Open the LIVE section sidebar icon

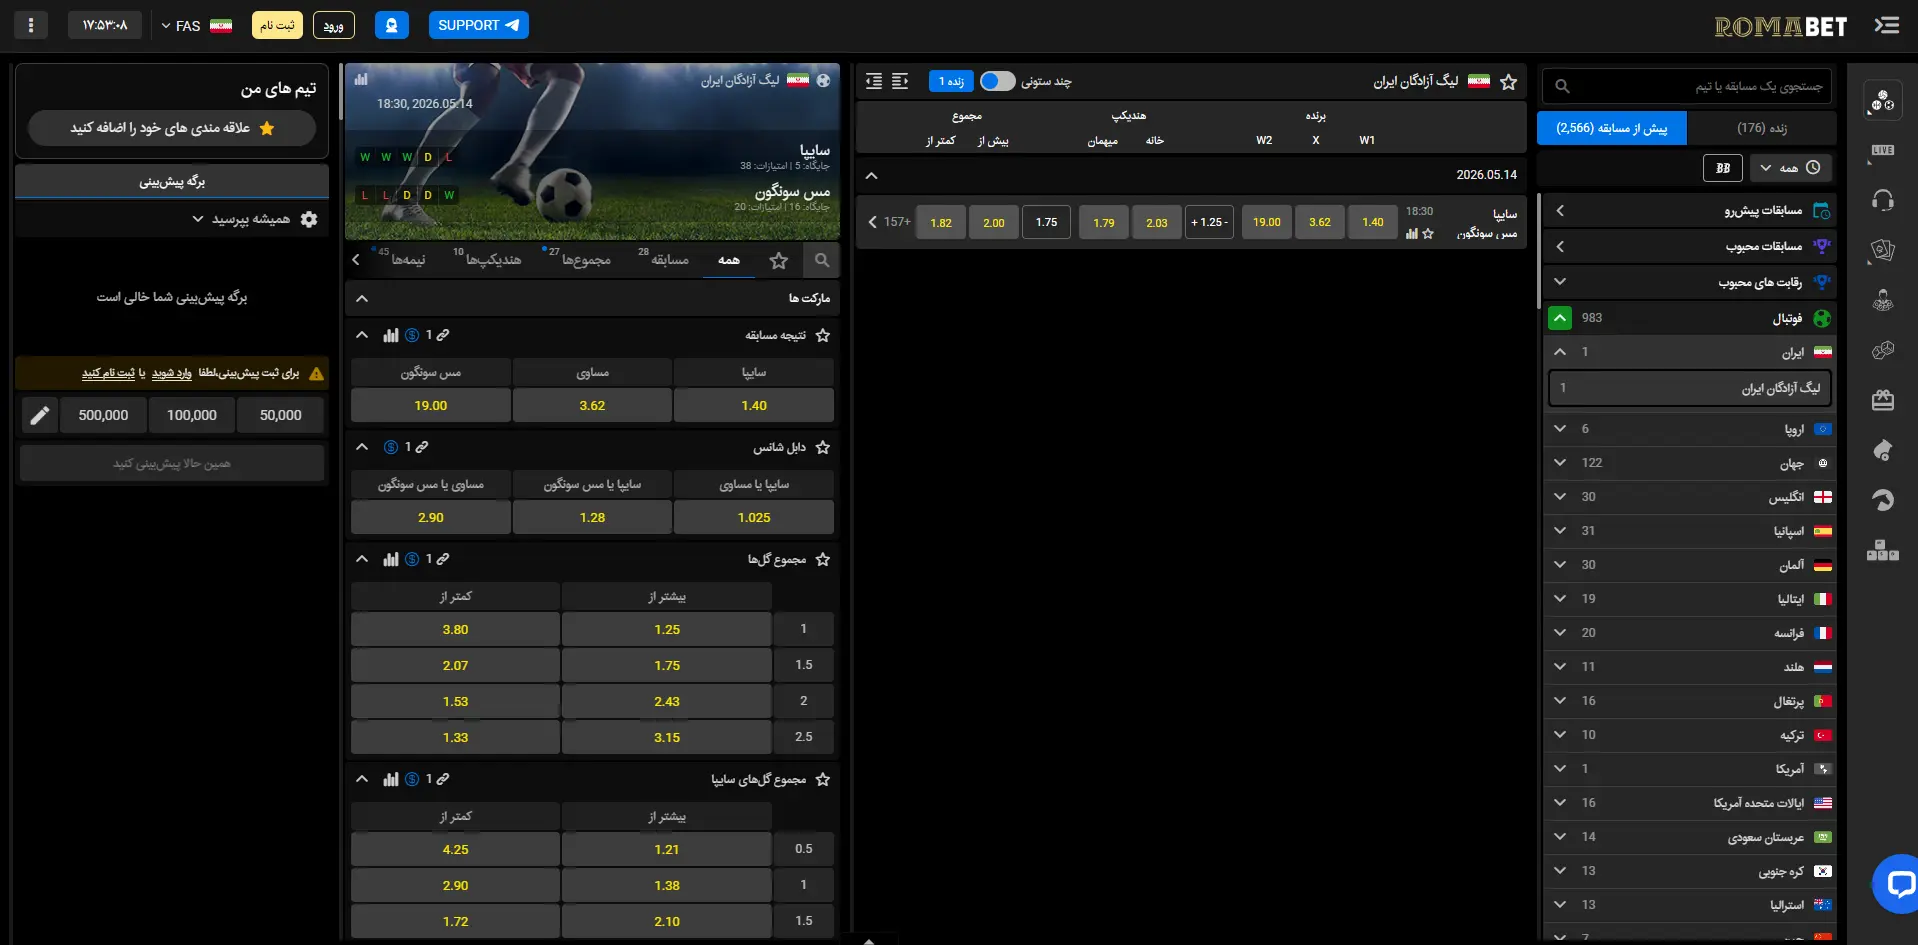[1882, 150]
